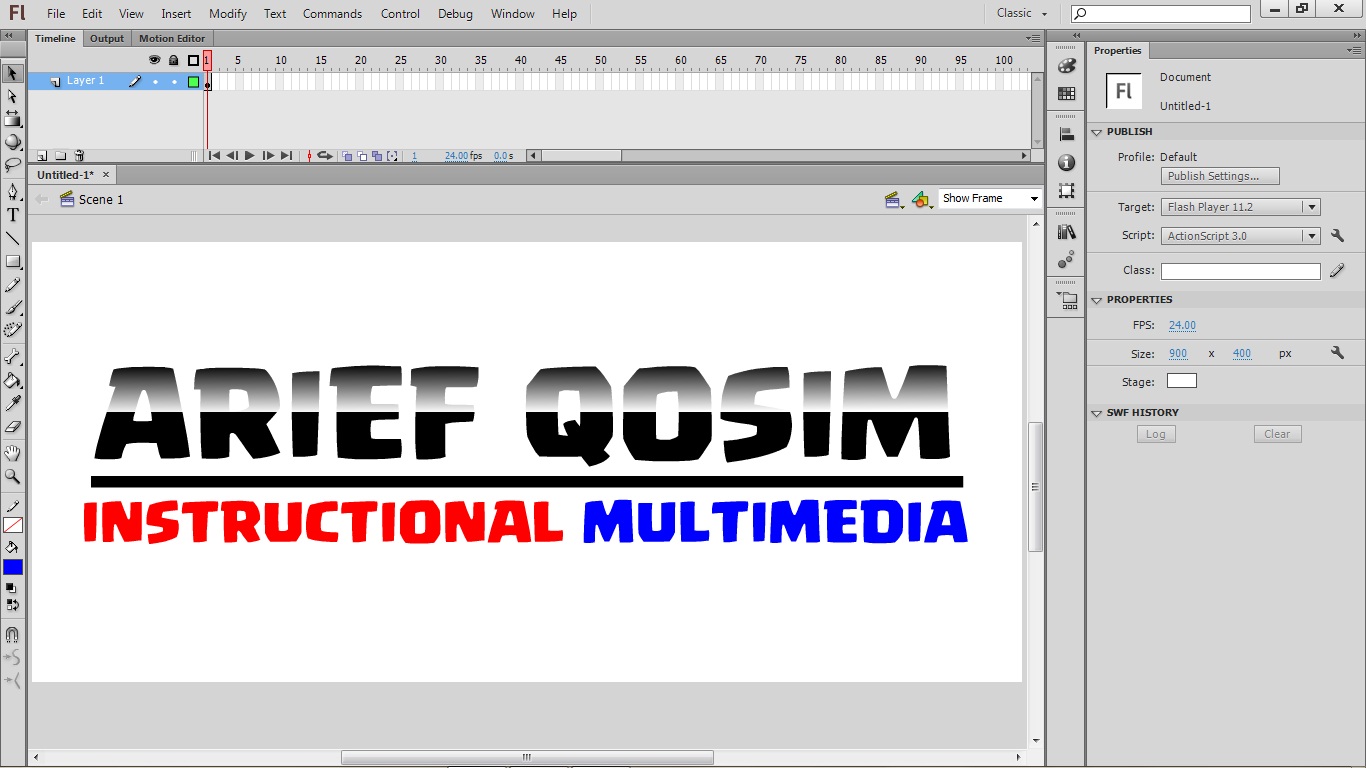Select the Free Transform tool
Image resolution: width=1366 pixels, height=768 pixels.
pos(13,119)
